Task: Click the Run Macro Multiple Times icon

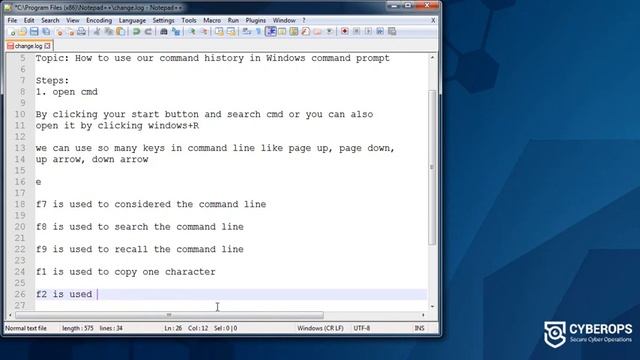Action: (x=380, y=31)
